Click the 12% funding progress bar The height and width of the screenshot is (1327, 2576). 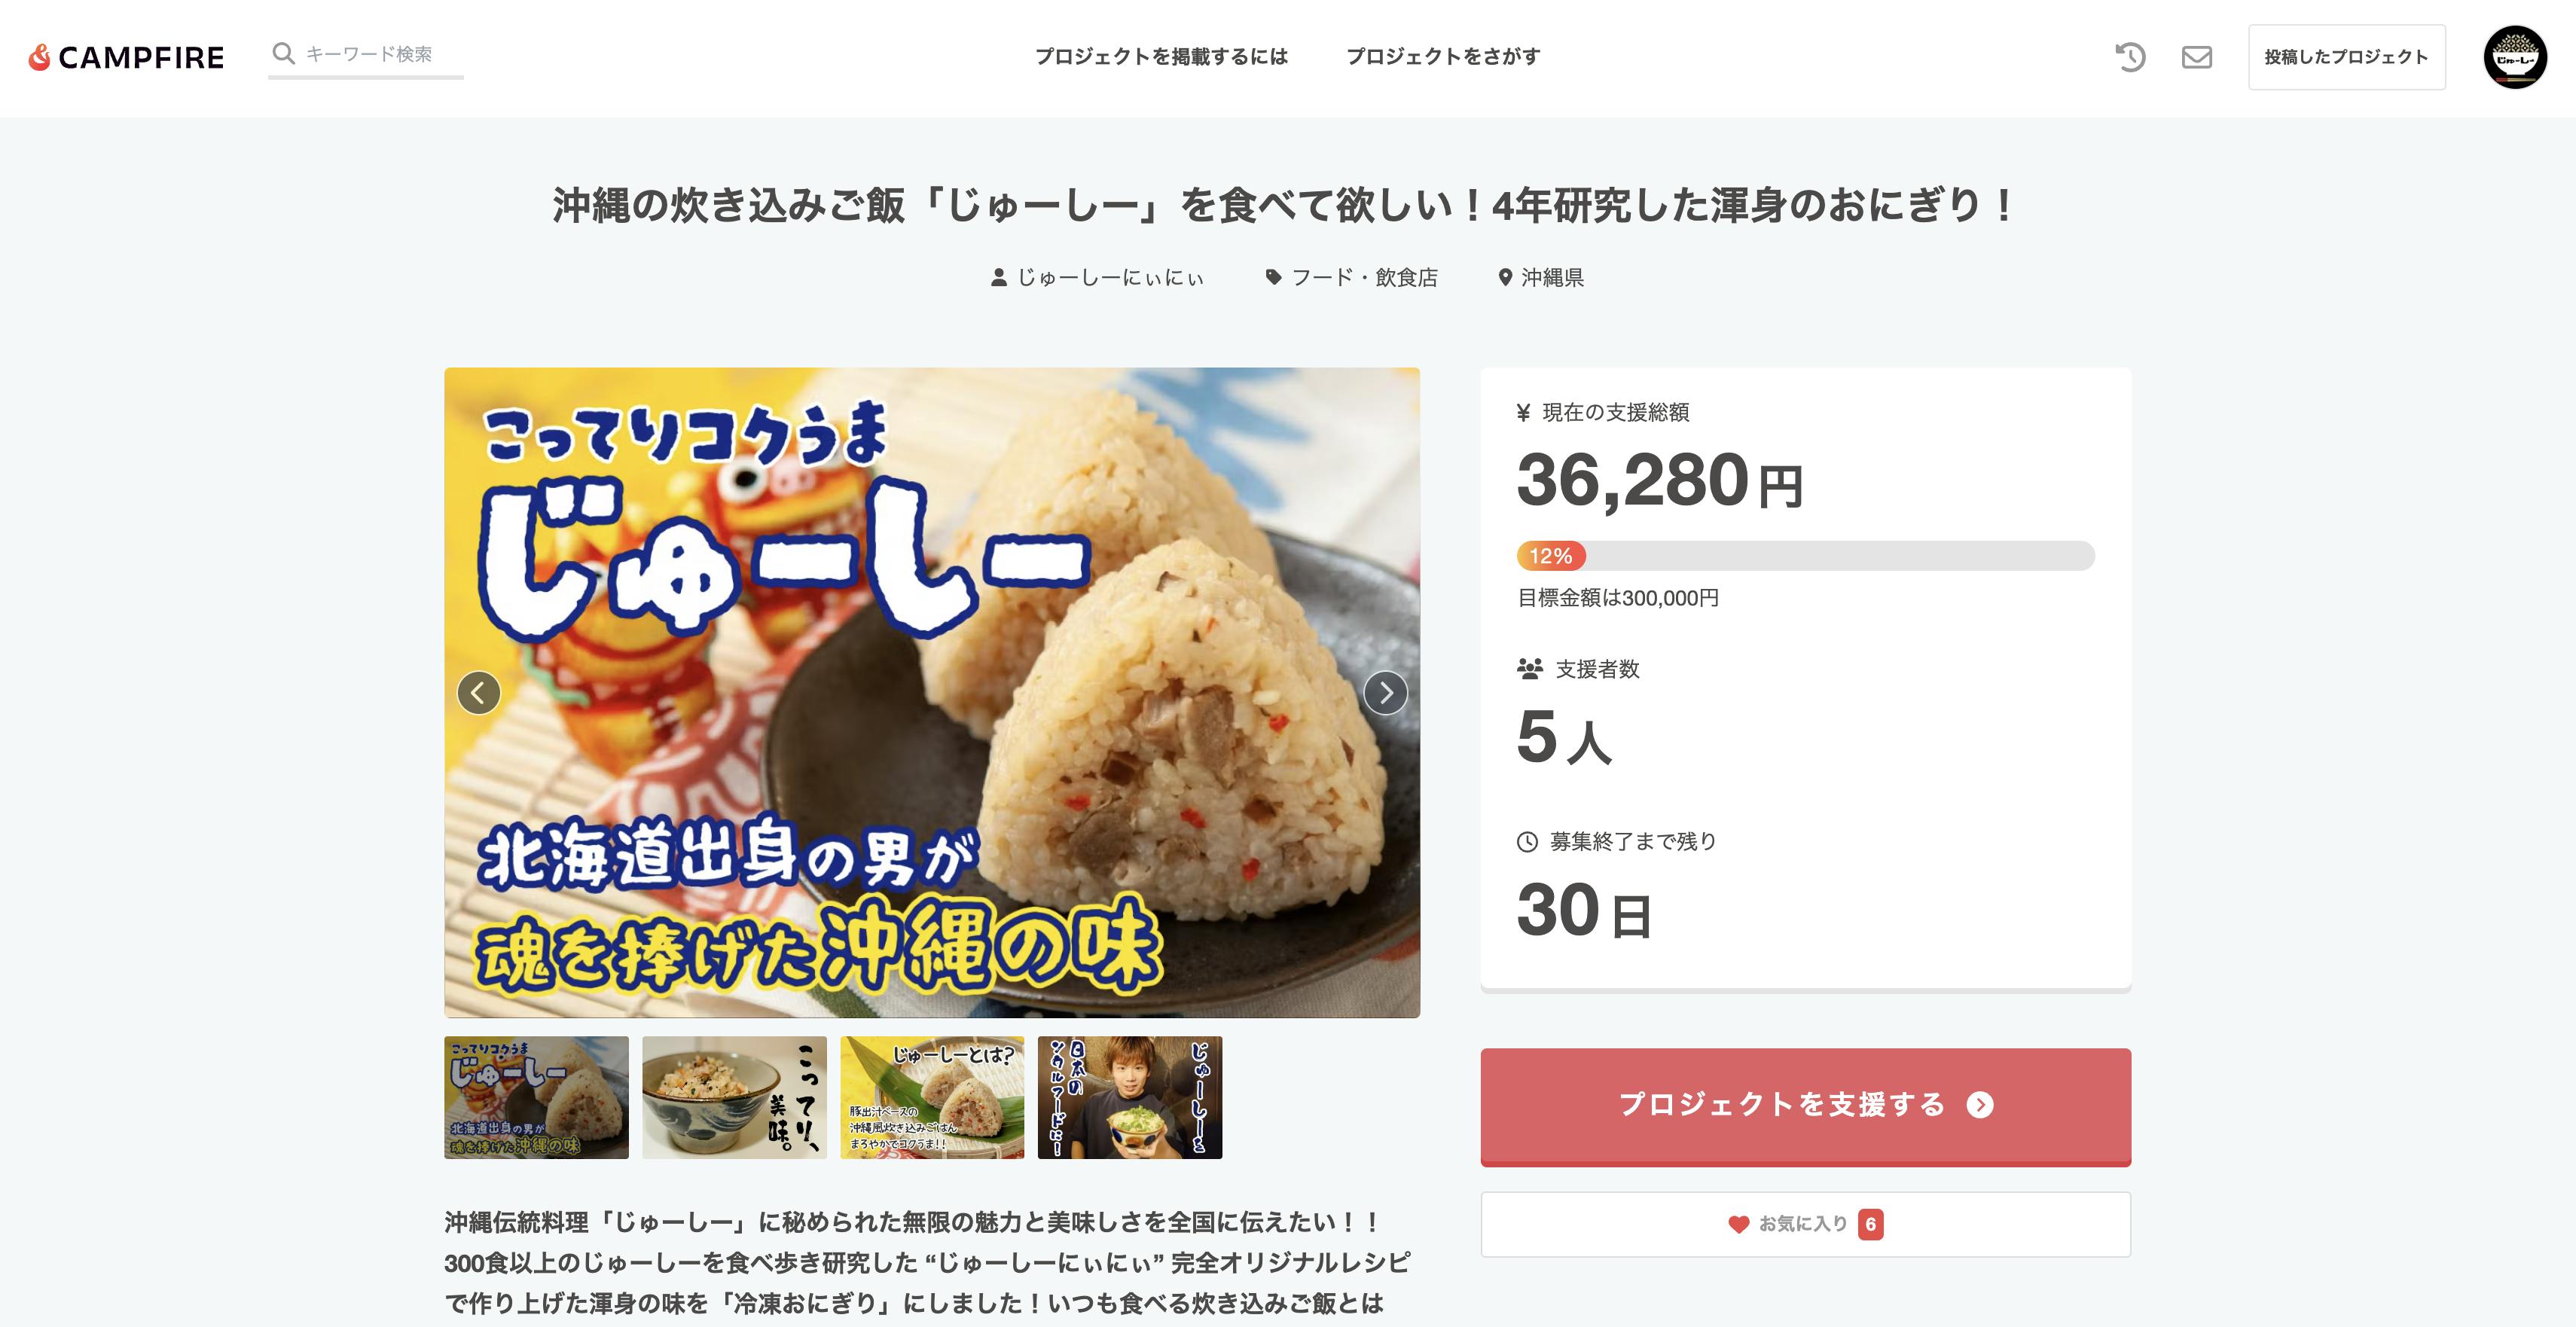tap(1805, 556)
